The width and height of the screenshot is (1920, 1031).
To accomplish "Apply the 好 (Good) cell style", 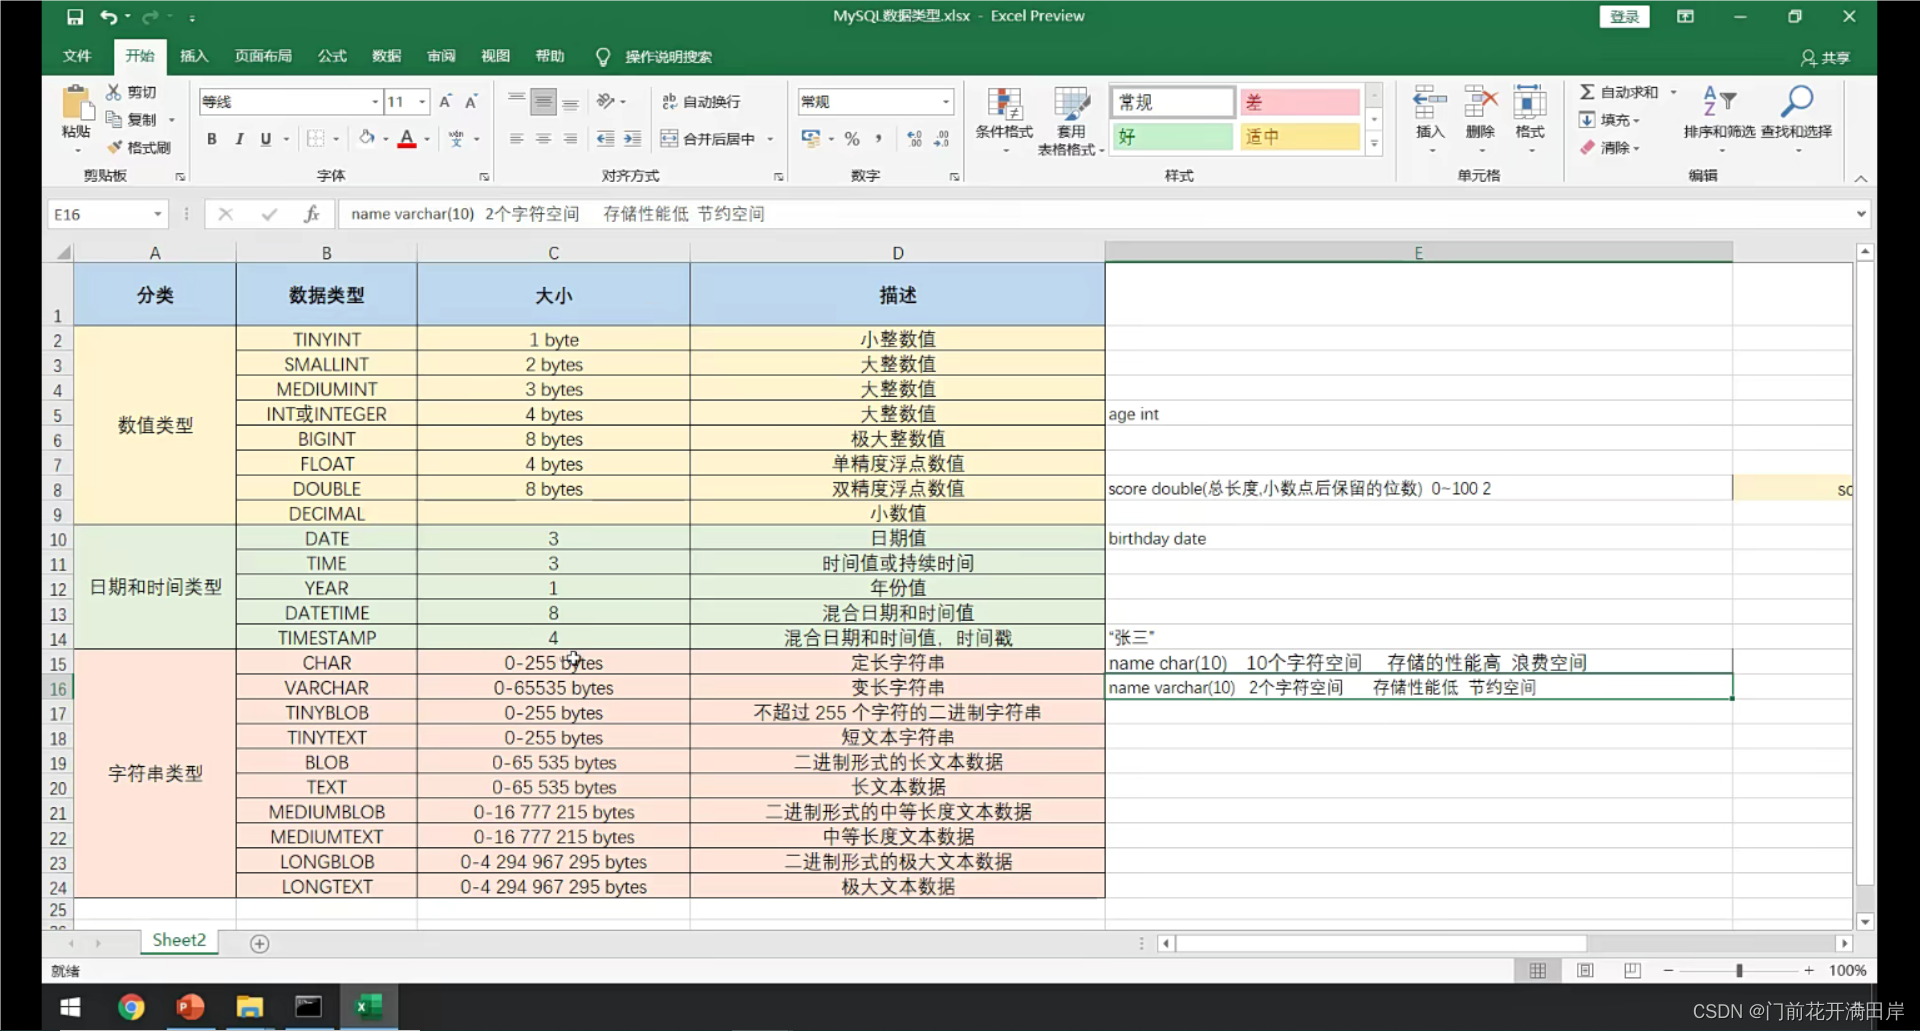I will tap(1172, 136).
